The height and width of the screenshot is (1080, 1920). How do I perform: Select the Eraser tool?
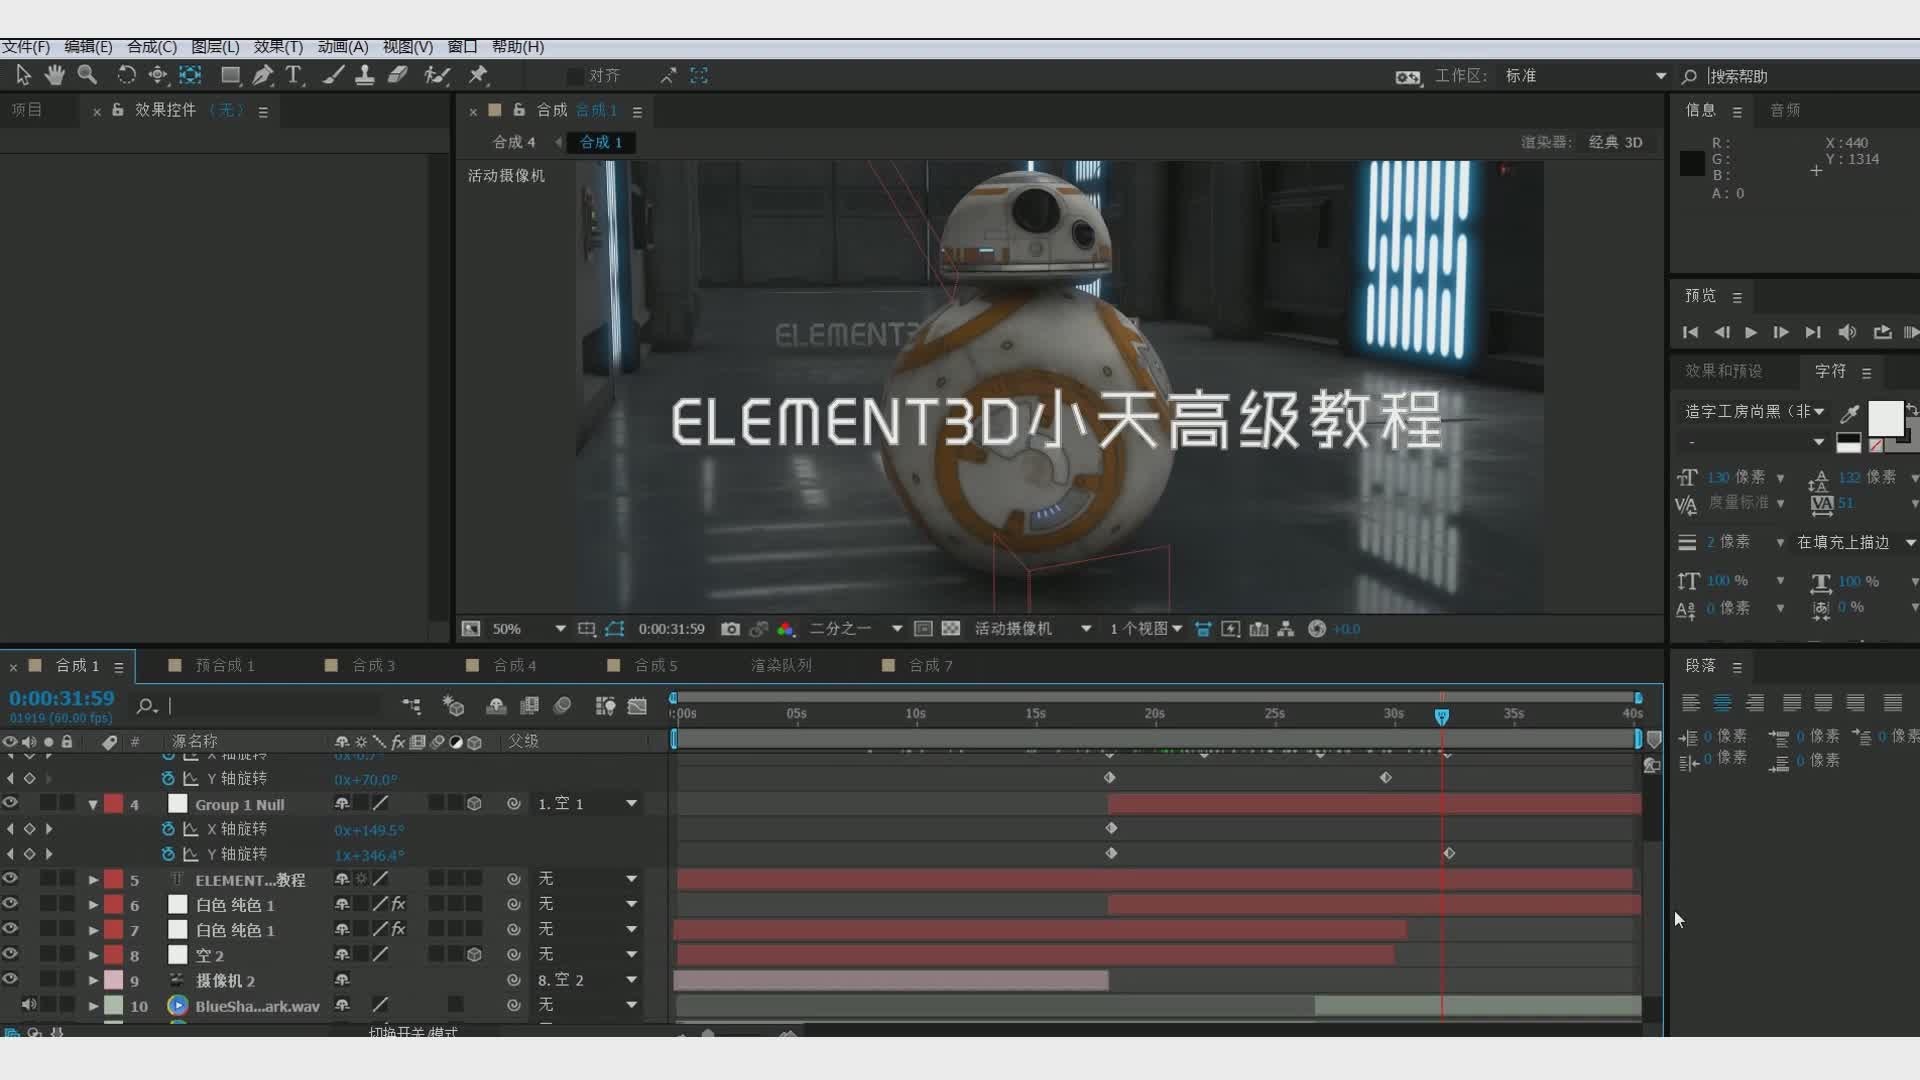click(397, 75)
